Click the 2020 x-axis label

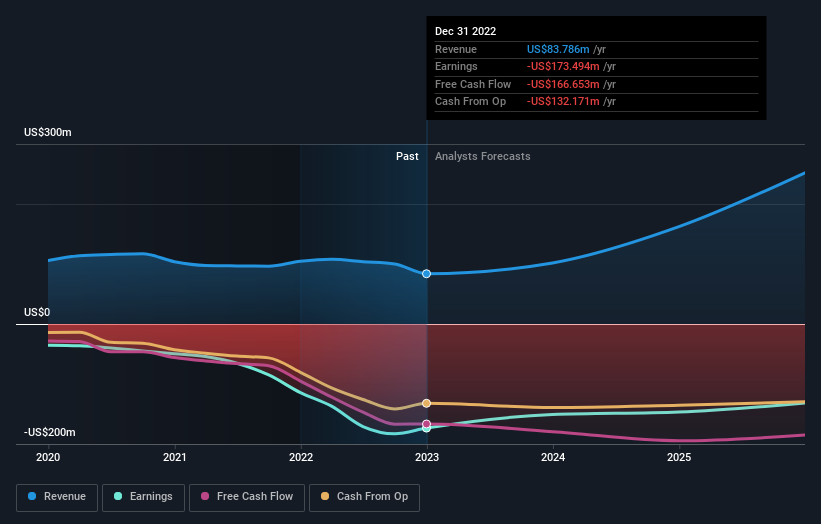(48, 457)
